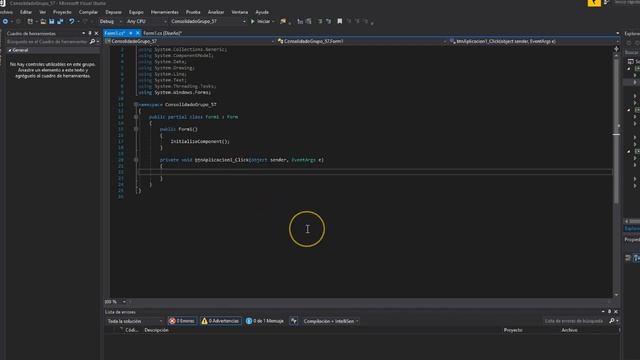
Task: Open the Editar menu
Action: (x=26, y=12)
